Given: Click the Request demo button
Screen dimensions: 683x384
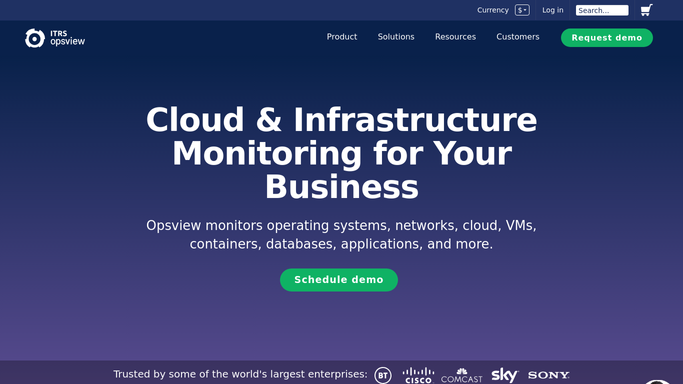Looking at the screenshot, I should pos(607,38).
